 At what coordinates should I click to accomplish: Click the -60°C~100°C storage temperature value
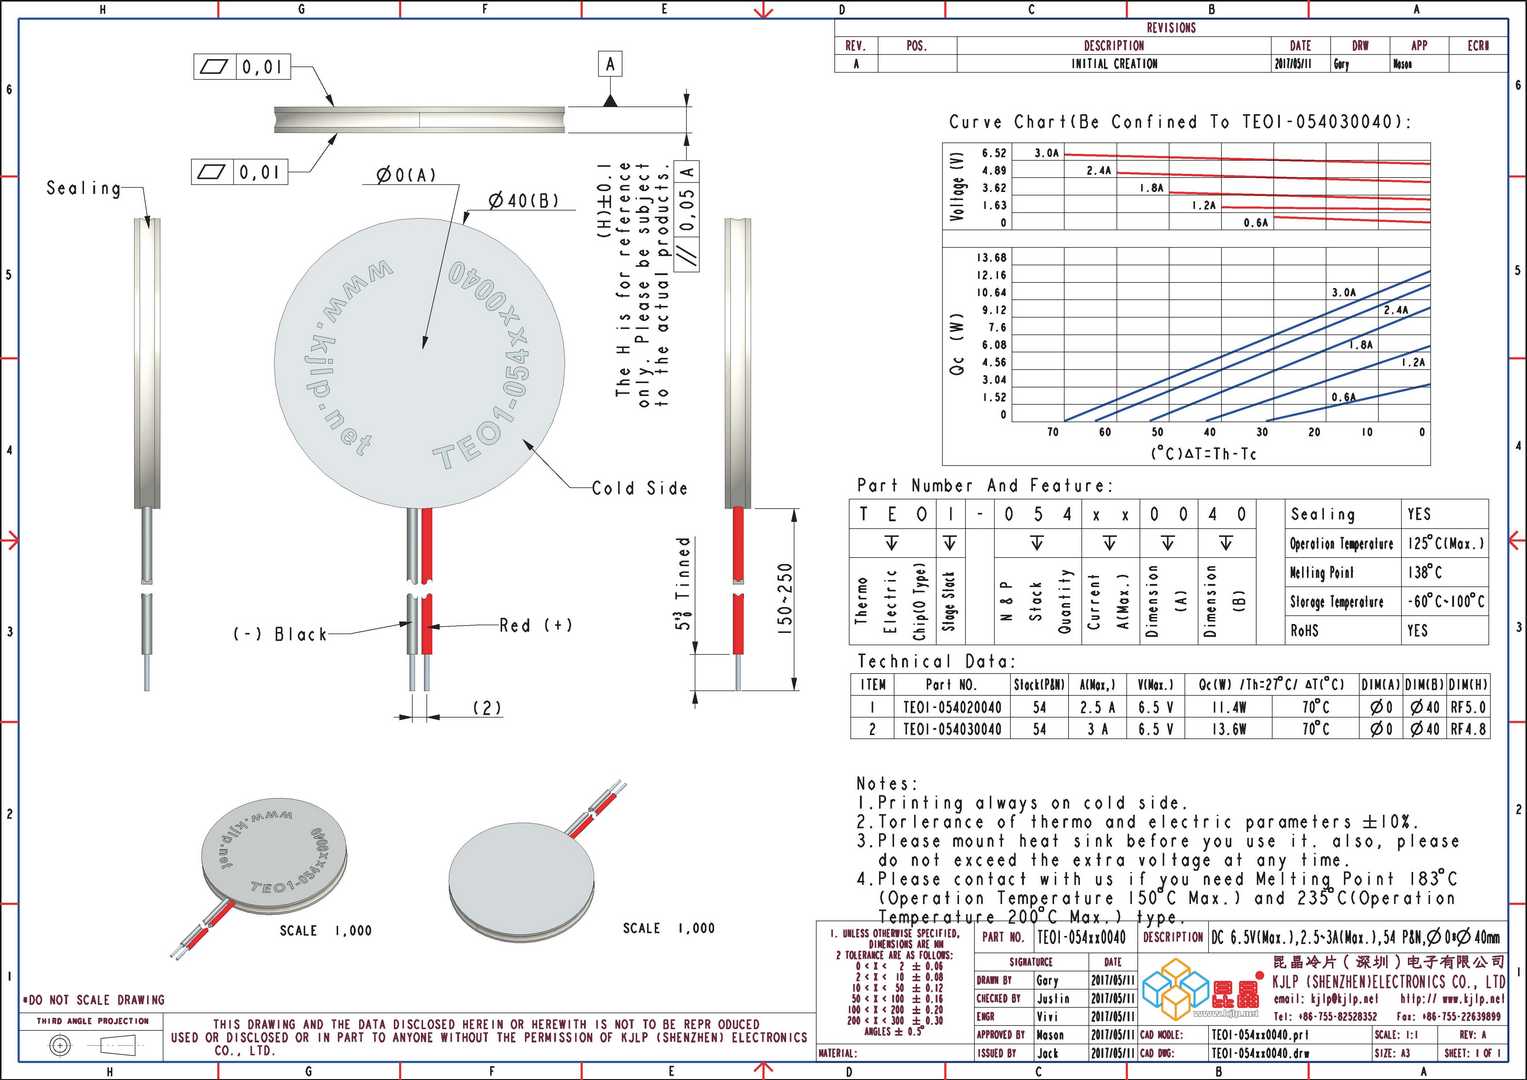1446,602
